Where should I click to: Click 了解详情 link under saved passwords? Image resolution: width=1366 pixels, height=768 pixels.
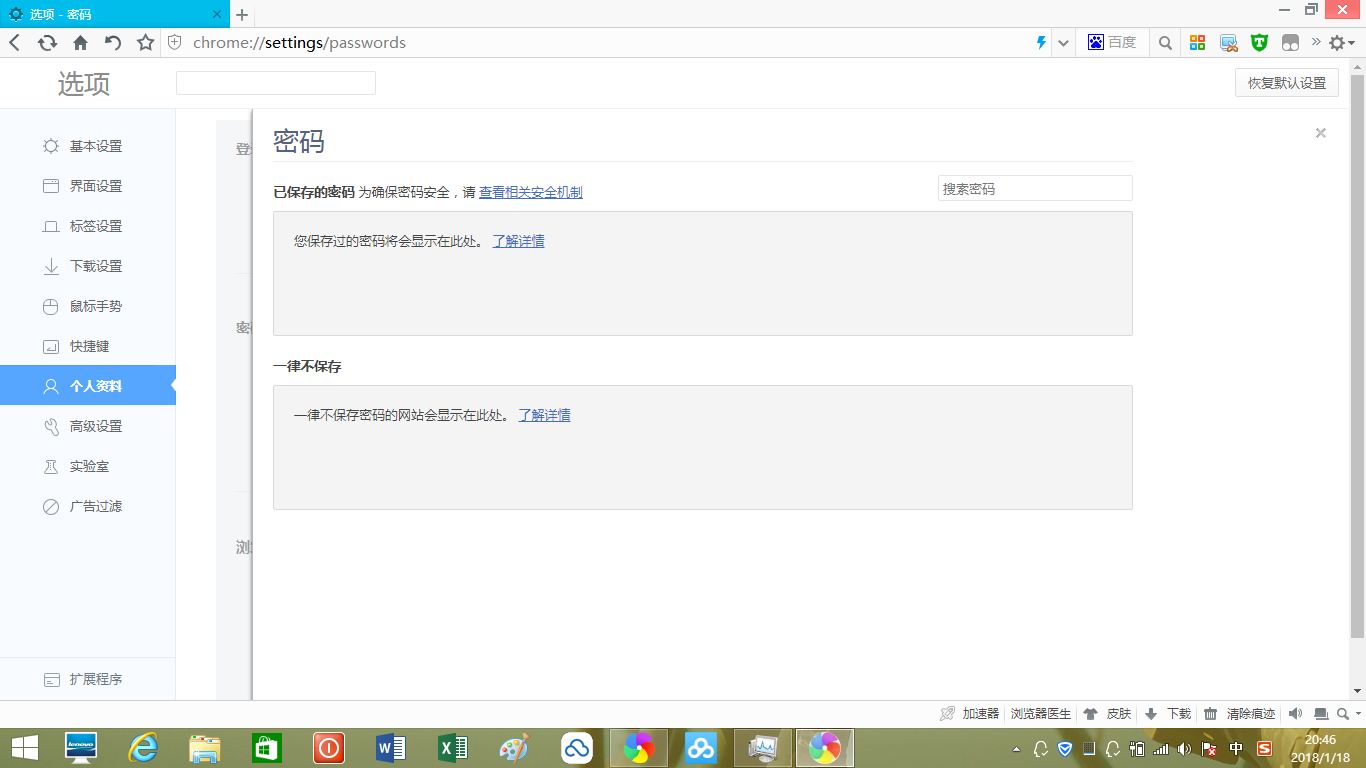click(x=519, y=241)
